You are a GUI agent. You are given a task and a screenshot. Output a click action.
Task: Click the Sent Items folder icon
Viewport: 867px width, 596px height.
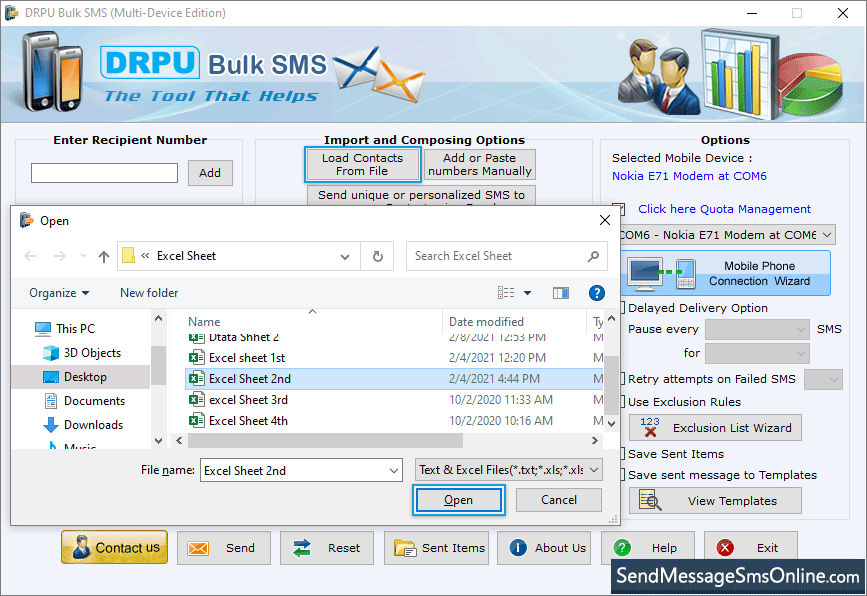click(405, 548)
